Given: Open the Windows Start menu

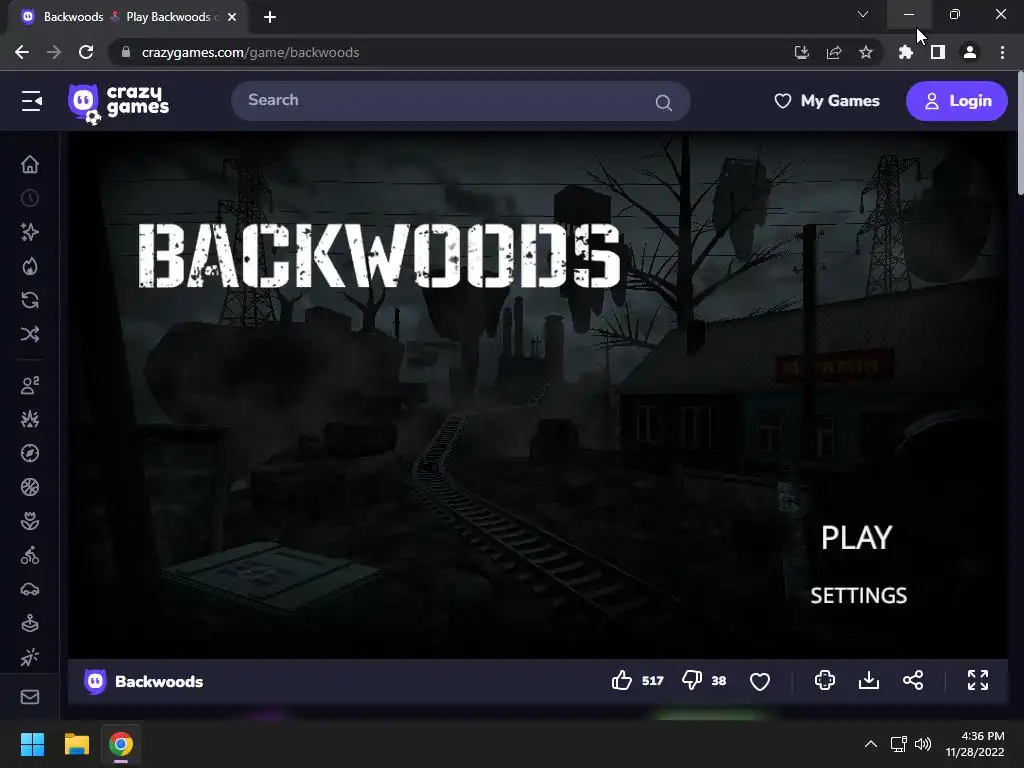Looking at the screenshot, I should click(32, 744).
